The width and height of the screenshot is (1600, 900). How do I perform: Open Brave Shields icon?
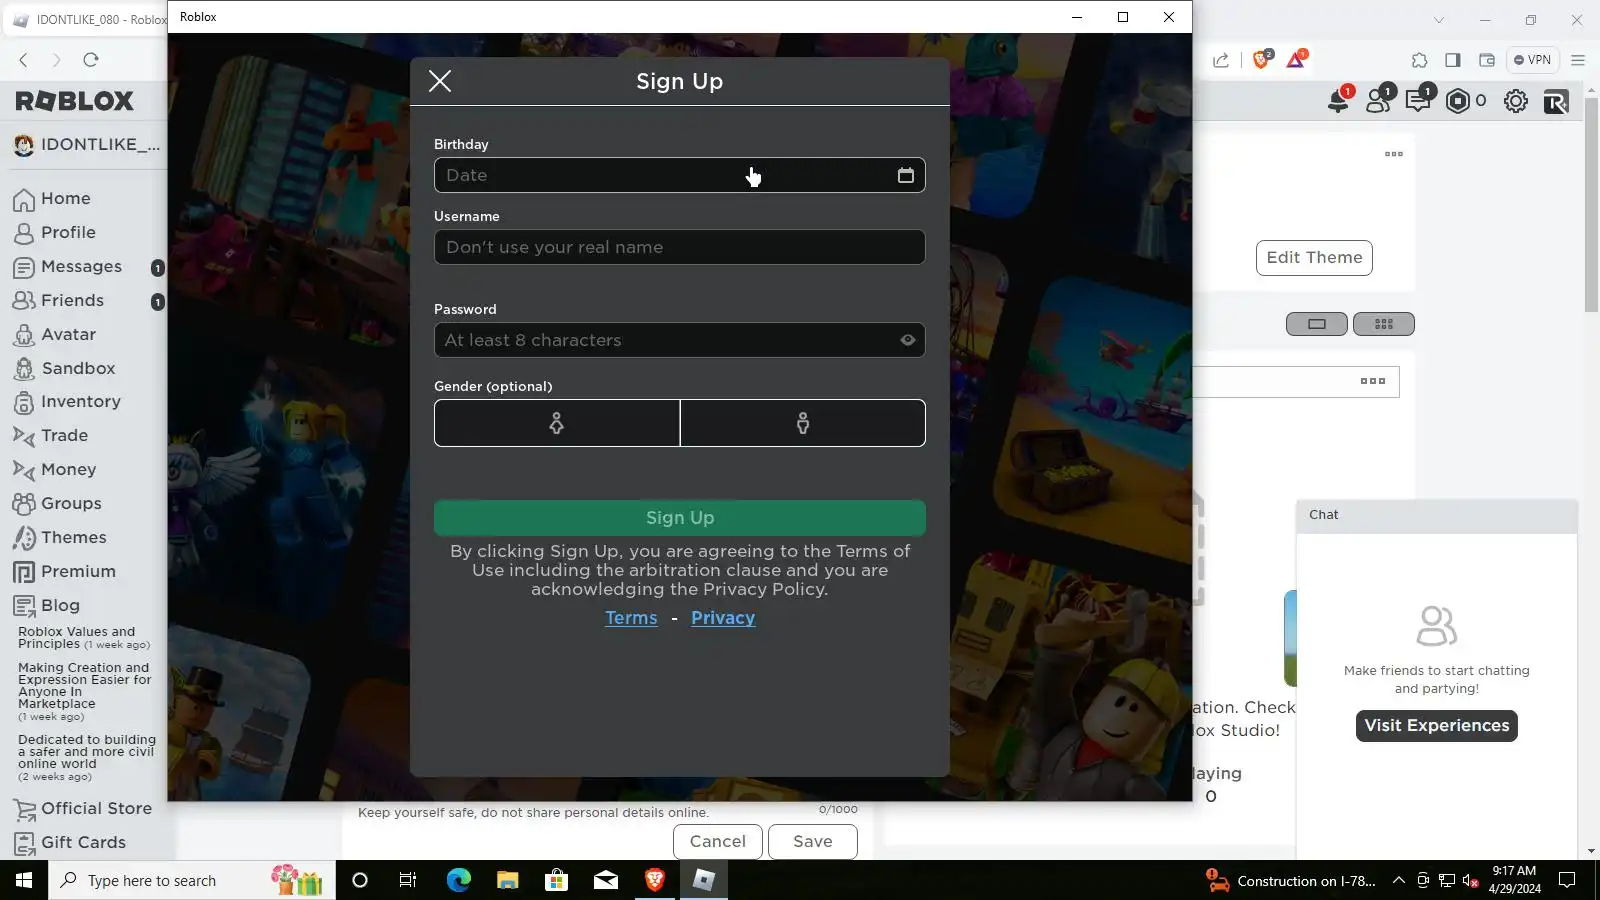pyautogui.click(x=1262, y=59)
